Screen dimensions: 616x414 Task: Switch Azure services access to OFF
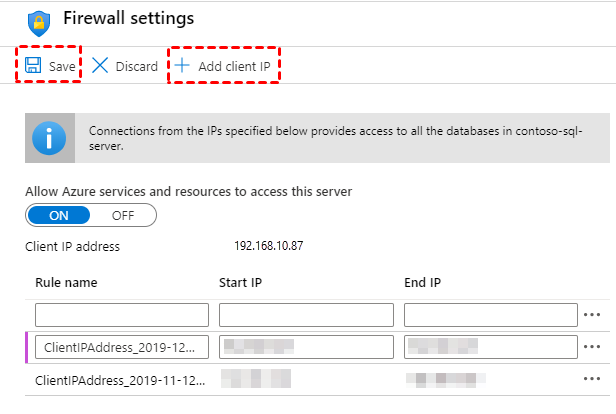123,215
